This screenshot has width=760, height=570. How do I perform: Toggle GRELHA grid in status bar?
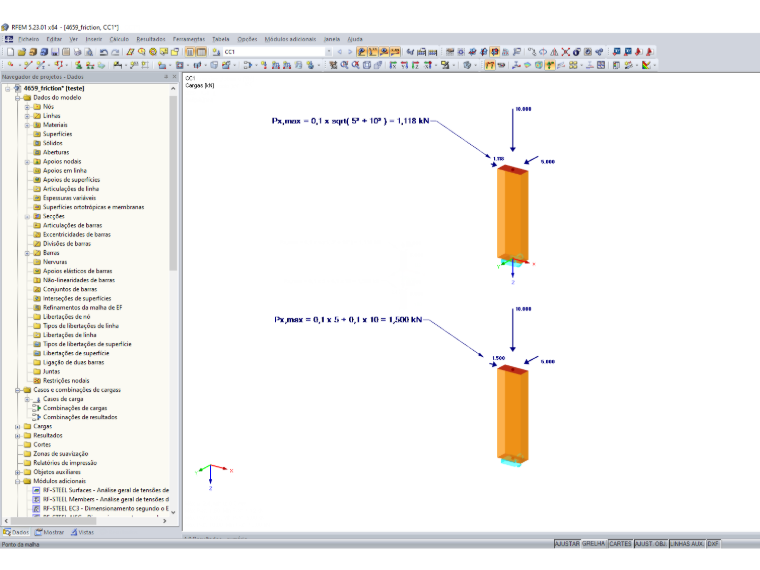593,544
